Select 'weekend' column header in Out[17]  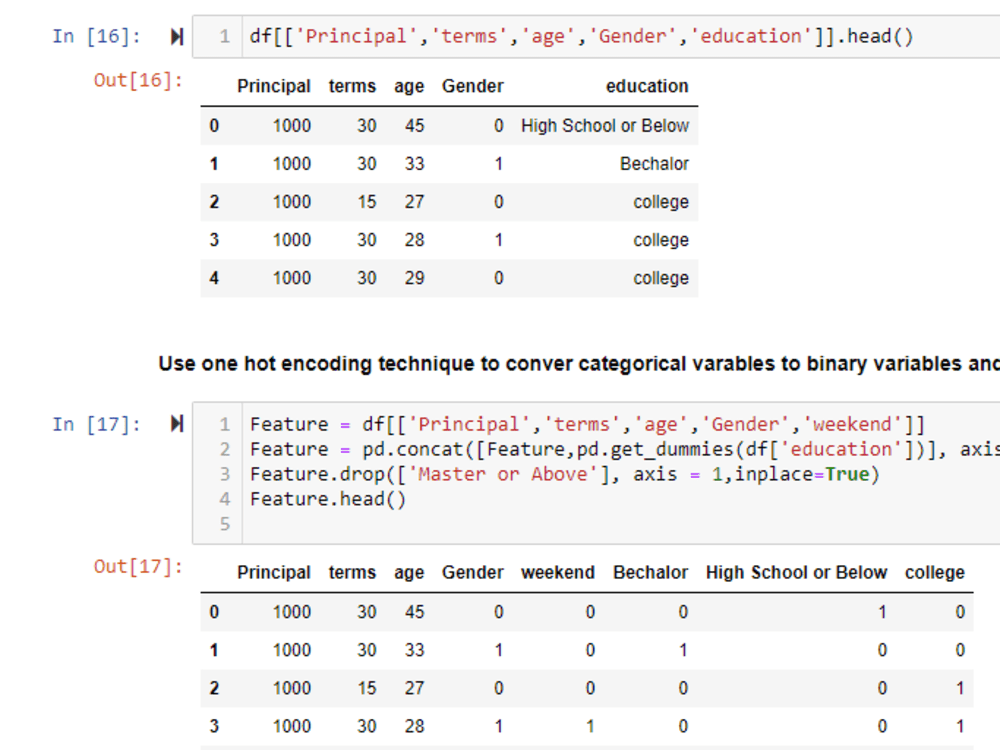click(557, 572)
